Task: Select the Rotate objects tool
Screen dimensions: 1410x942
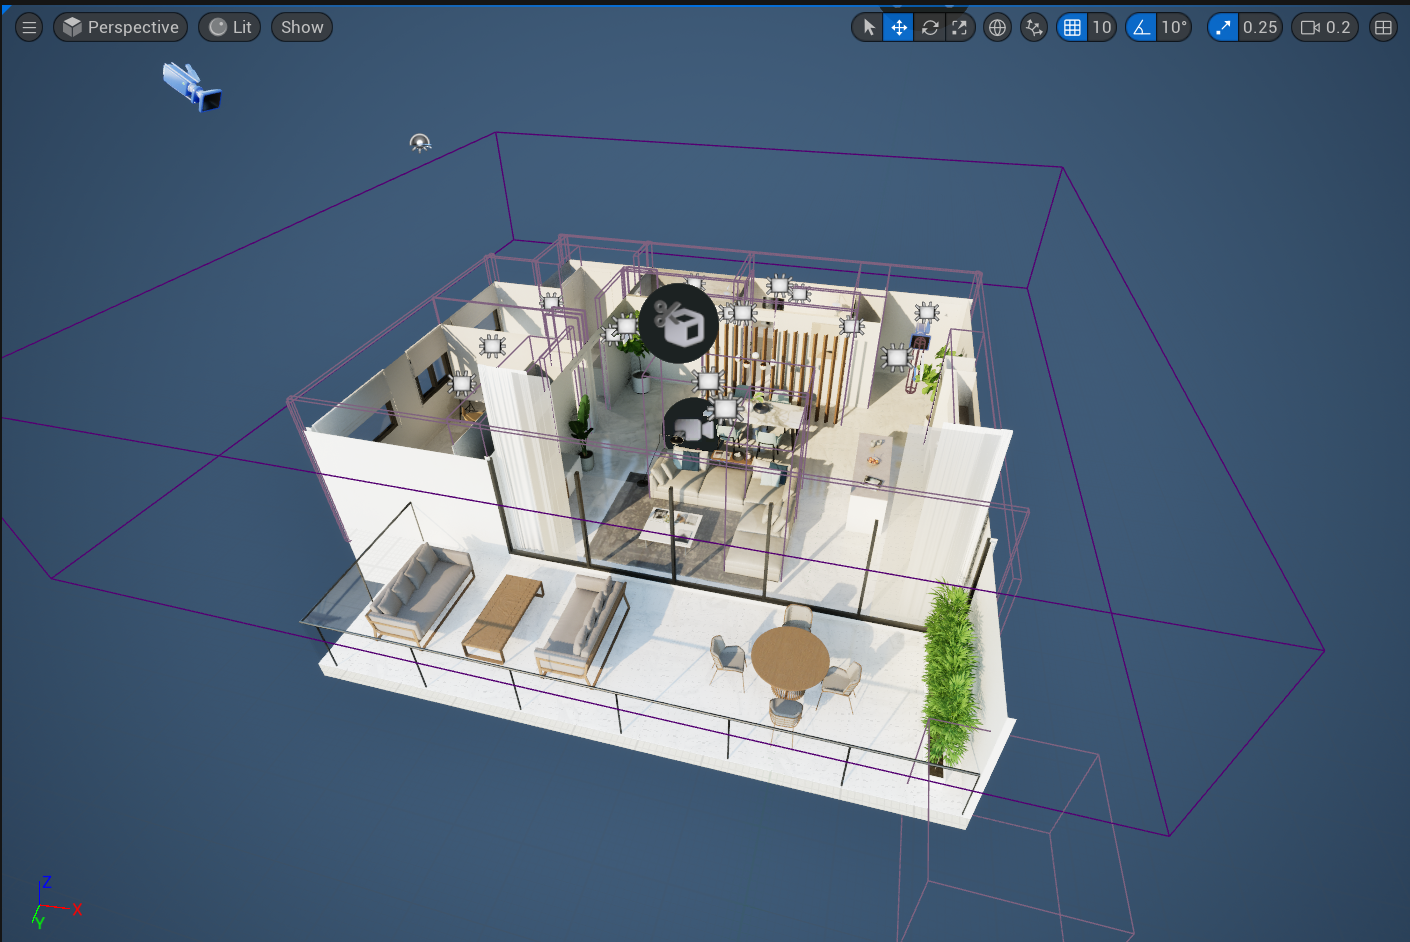Action: pos(930,27)
